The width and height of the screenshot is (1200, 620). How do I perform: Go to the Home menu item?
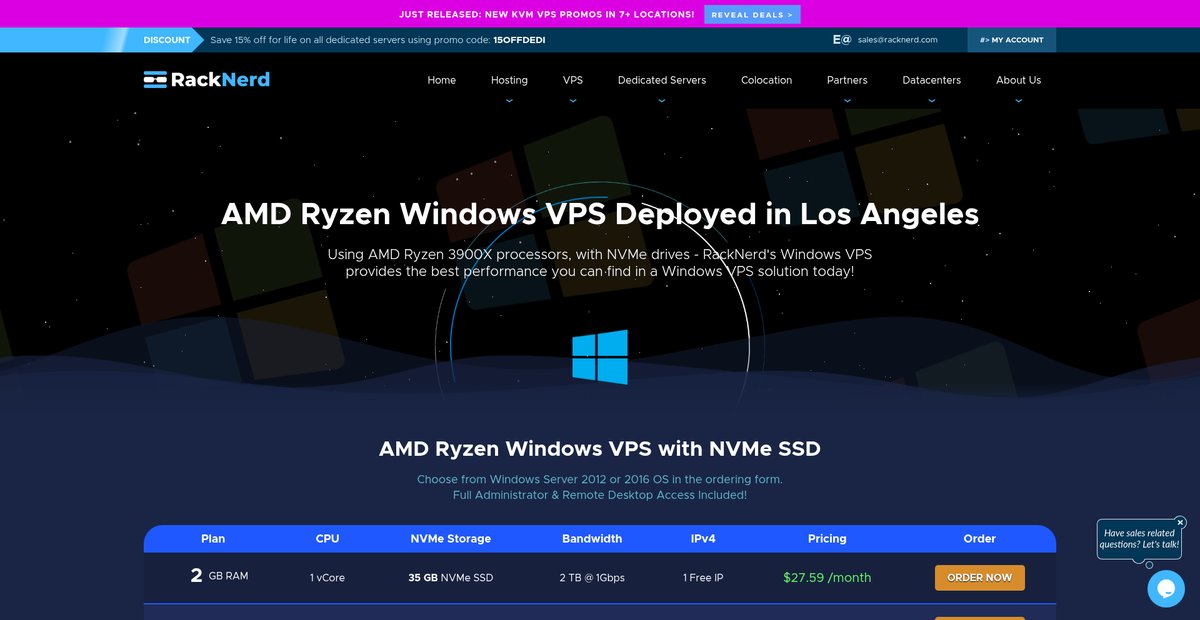(441, 80)
